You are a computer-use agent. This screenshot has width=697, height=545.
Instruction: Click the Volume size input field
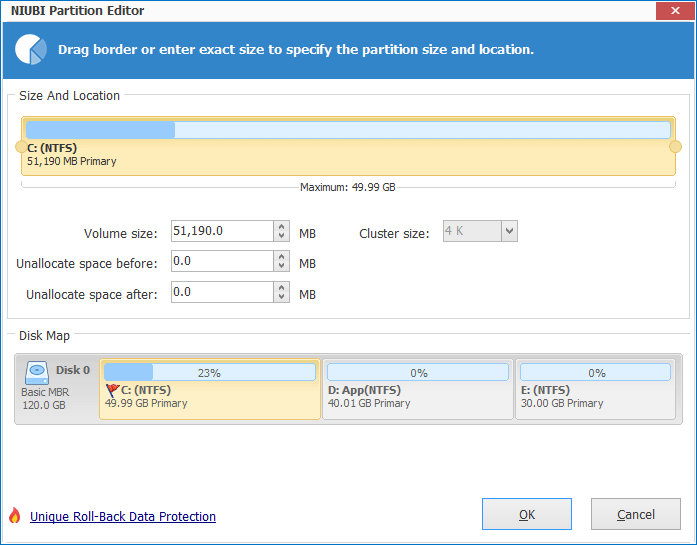[222, 231]
